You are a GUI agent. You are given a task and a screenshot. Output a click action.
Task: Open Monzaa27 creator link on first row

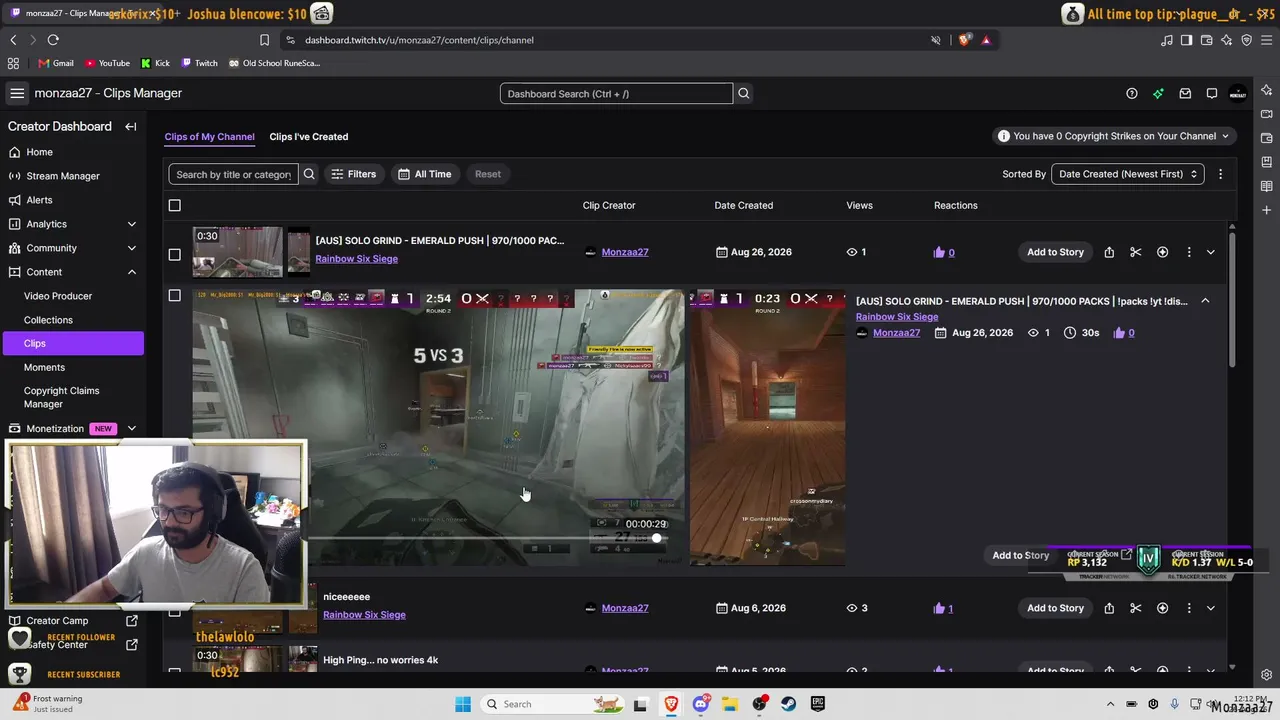tap(625, 252)
